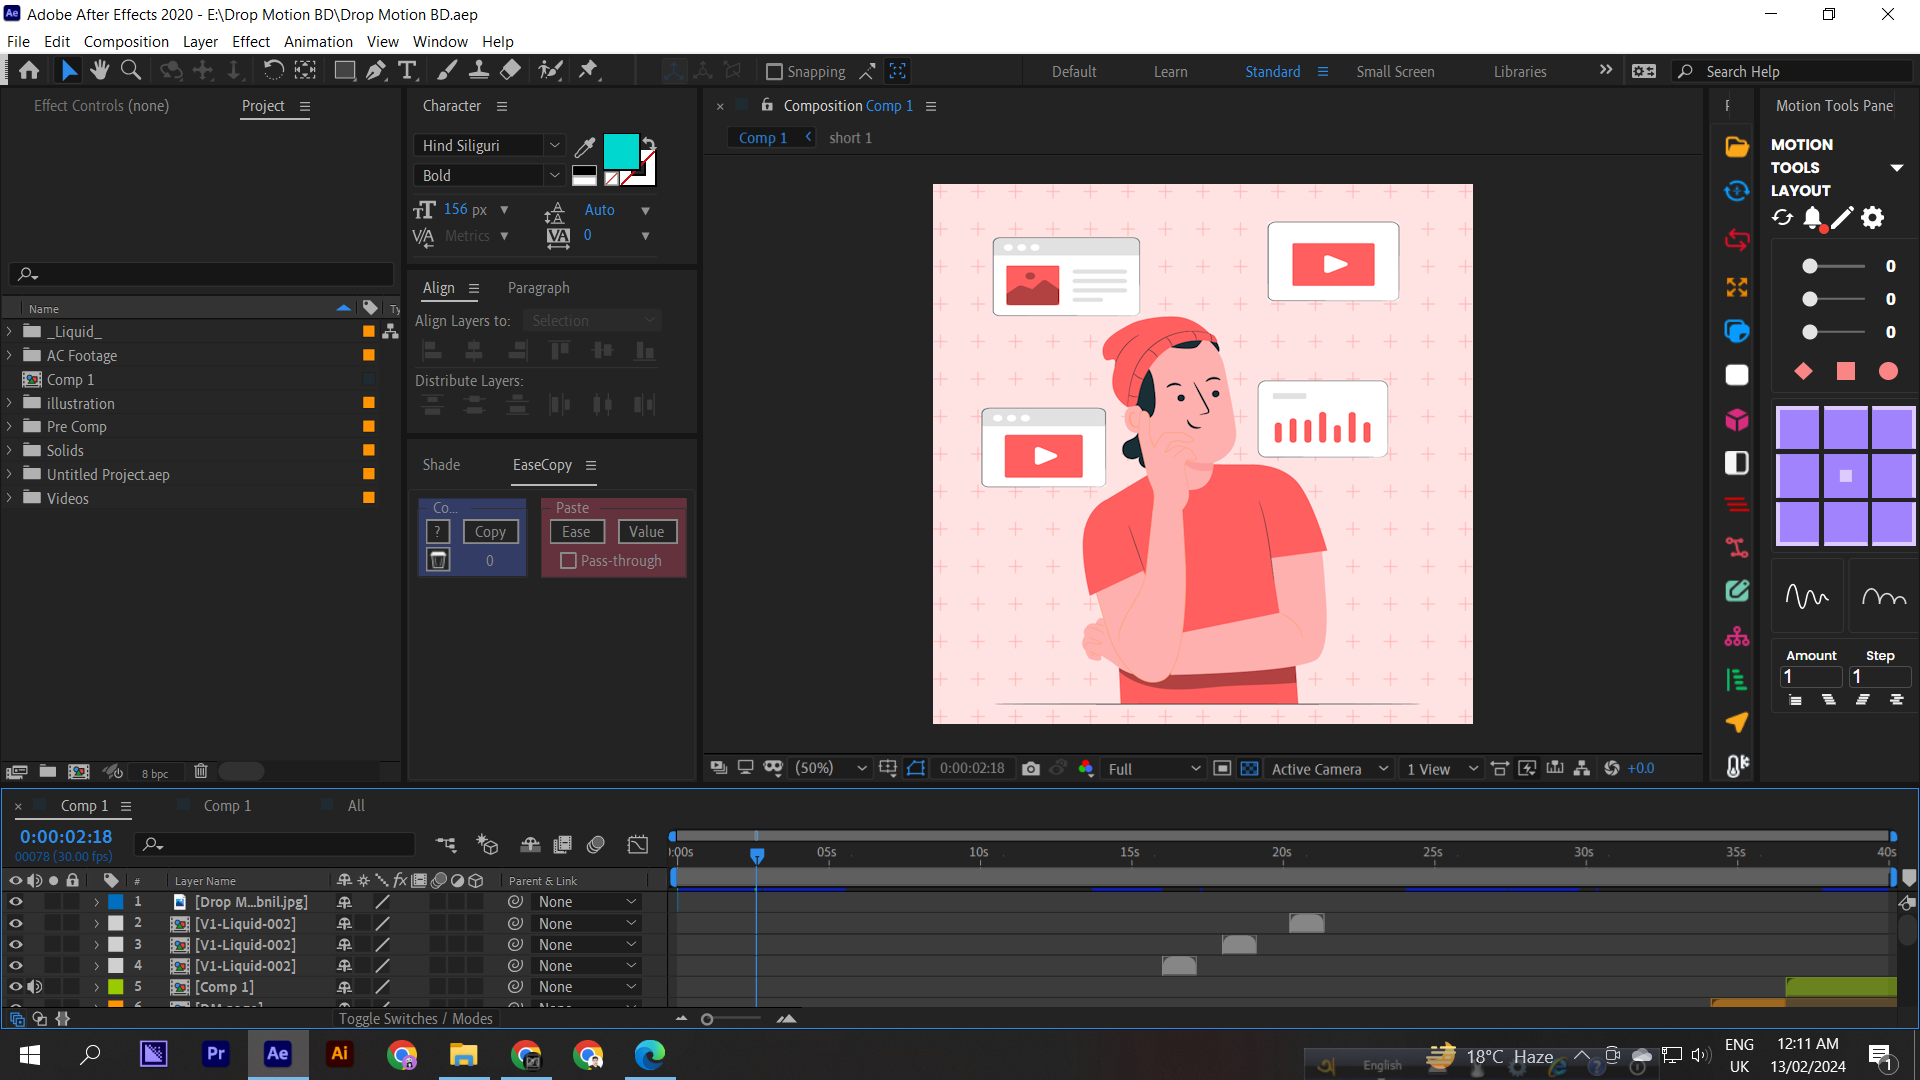Image resolution: width=1920 pixels, height=1080 pixels.
Task: Select the Roto Brush tool
Action: coord(550,70)
